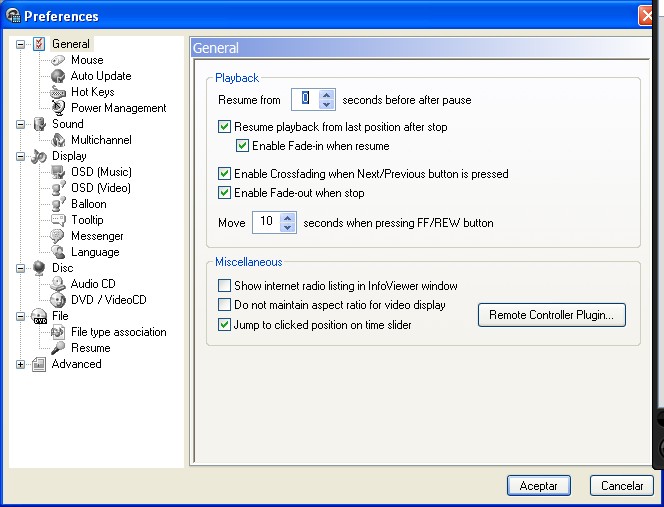This screenshot has height=507, width=664.
Task: Select Audio CD tree item
Action: [93, 284]
